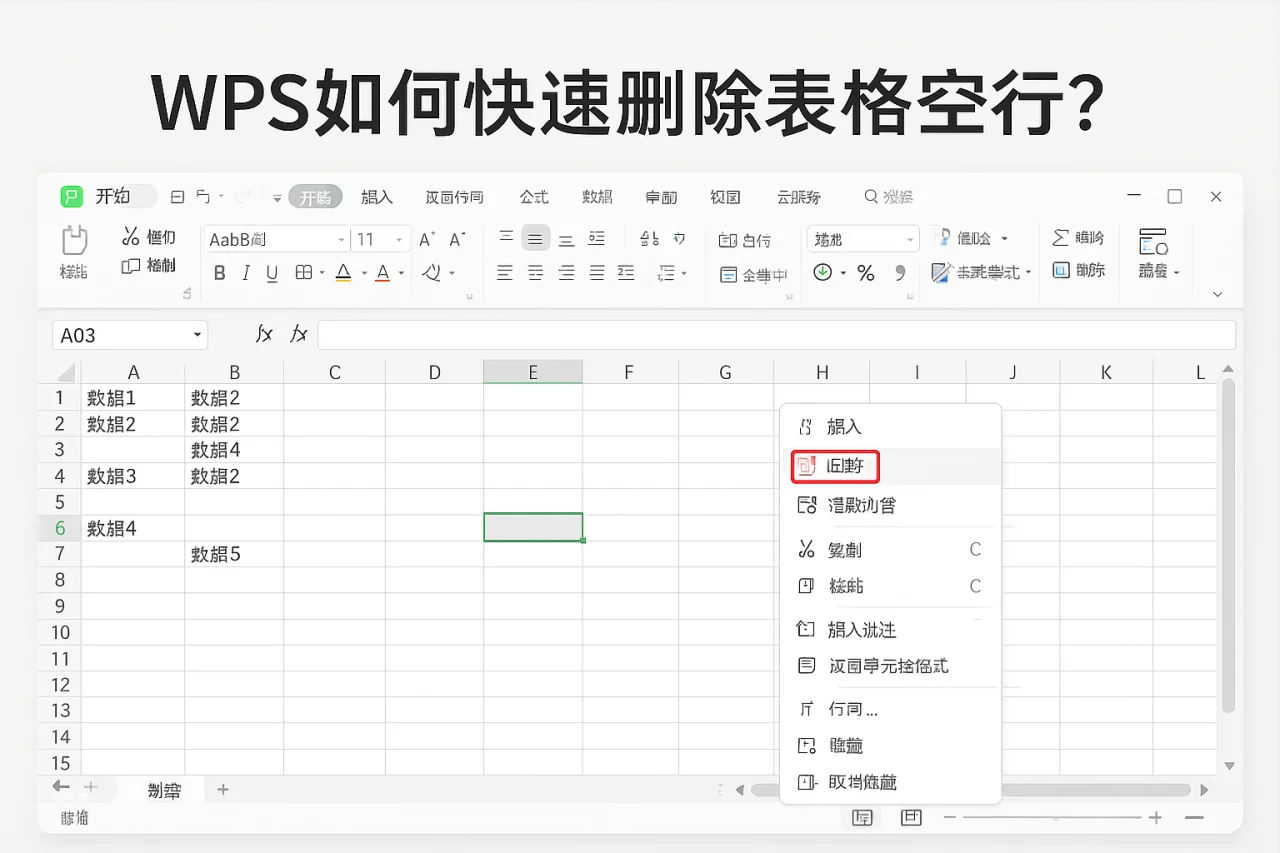The height and width of the screenshot is (853, 1280).
Task: Click the fx insert function button
Action: pos(264,334)
